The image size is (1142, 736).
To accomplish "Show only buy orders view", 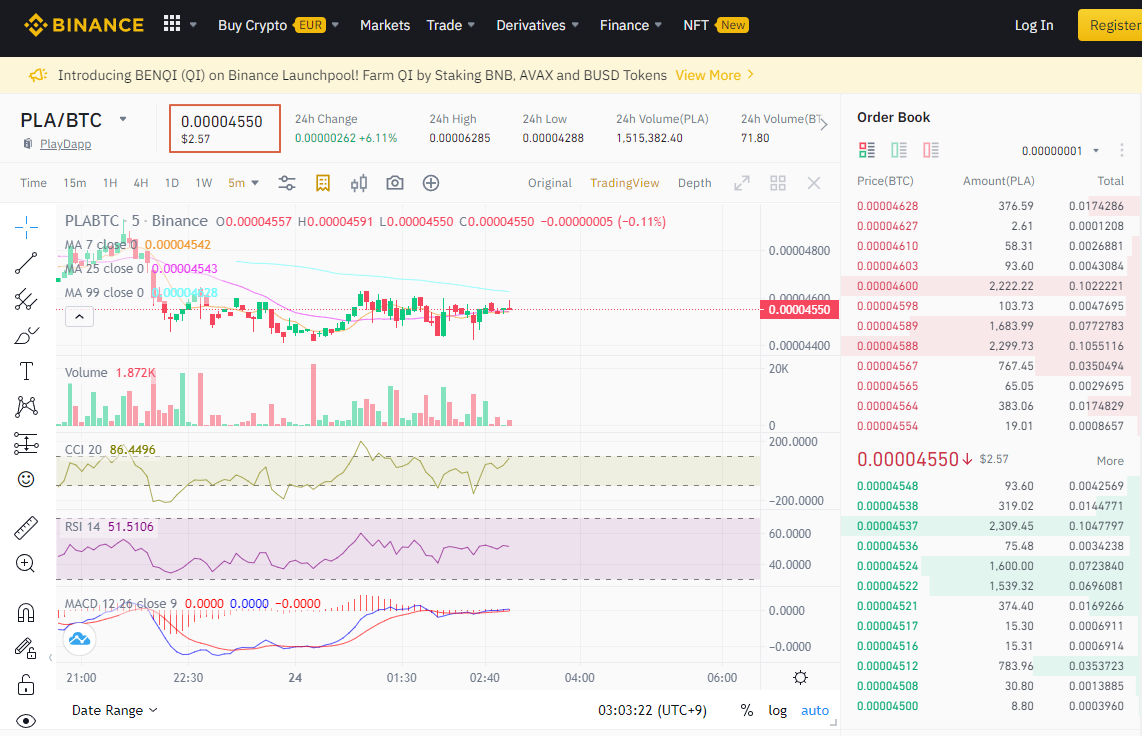I will (x=899, y=150).
